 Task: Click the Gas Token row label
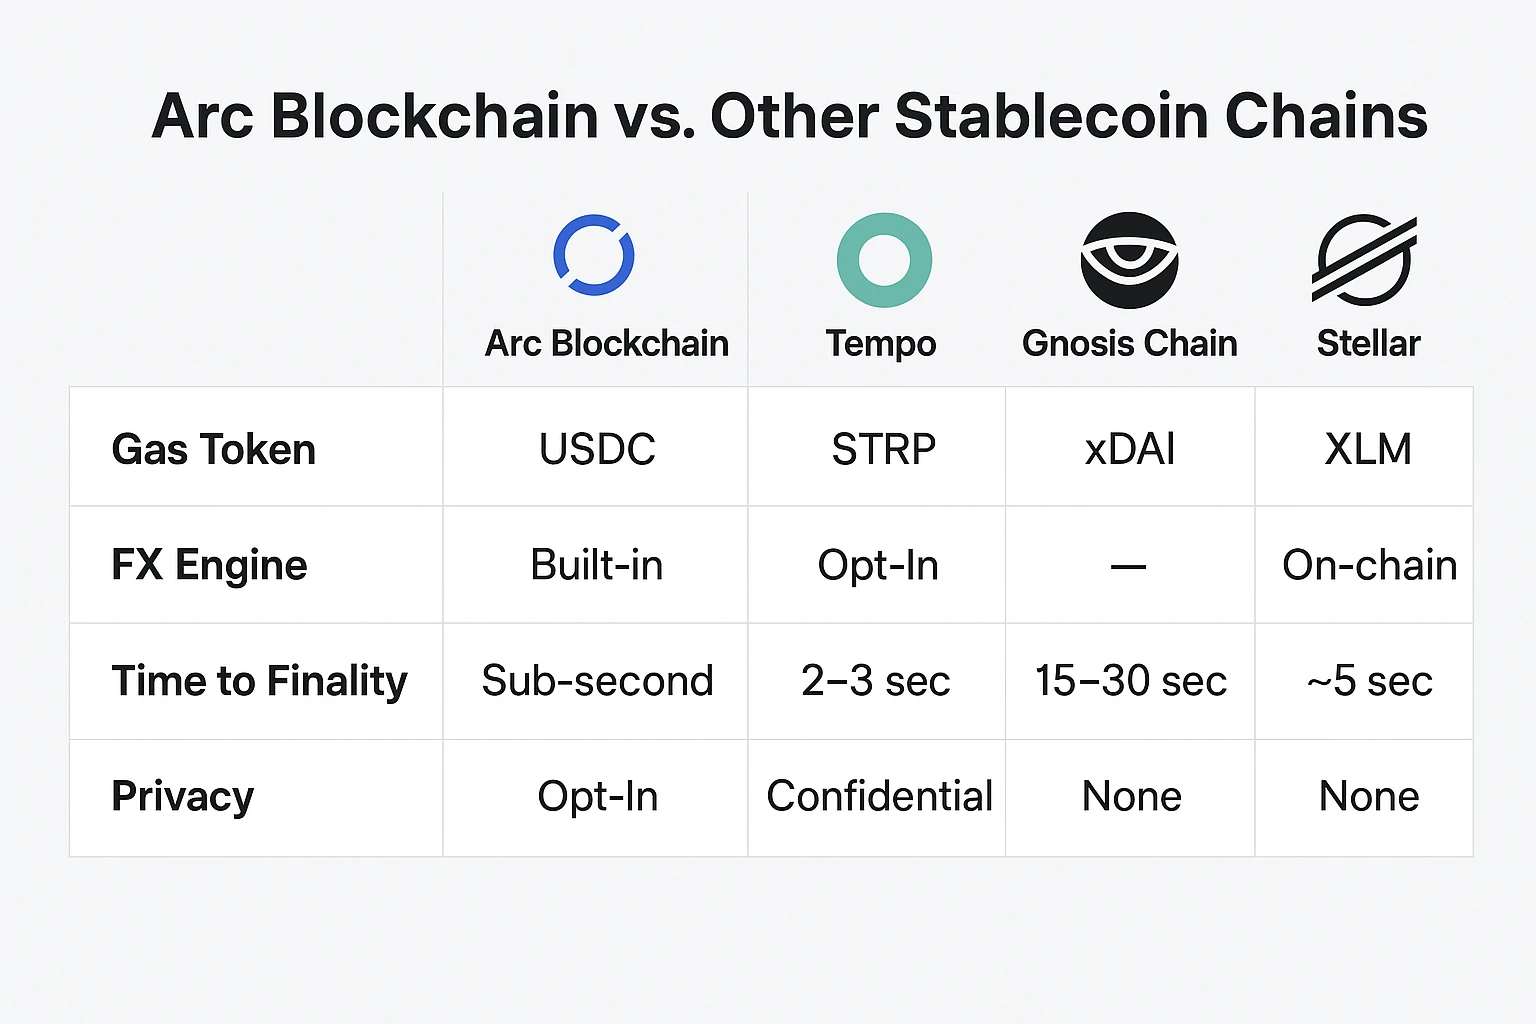[x=214, y=449]
